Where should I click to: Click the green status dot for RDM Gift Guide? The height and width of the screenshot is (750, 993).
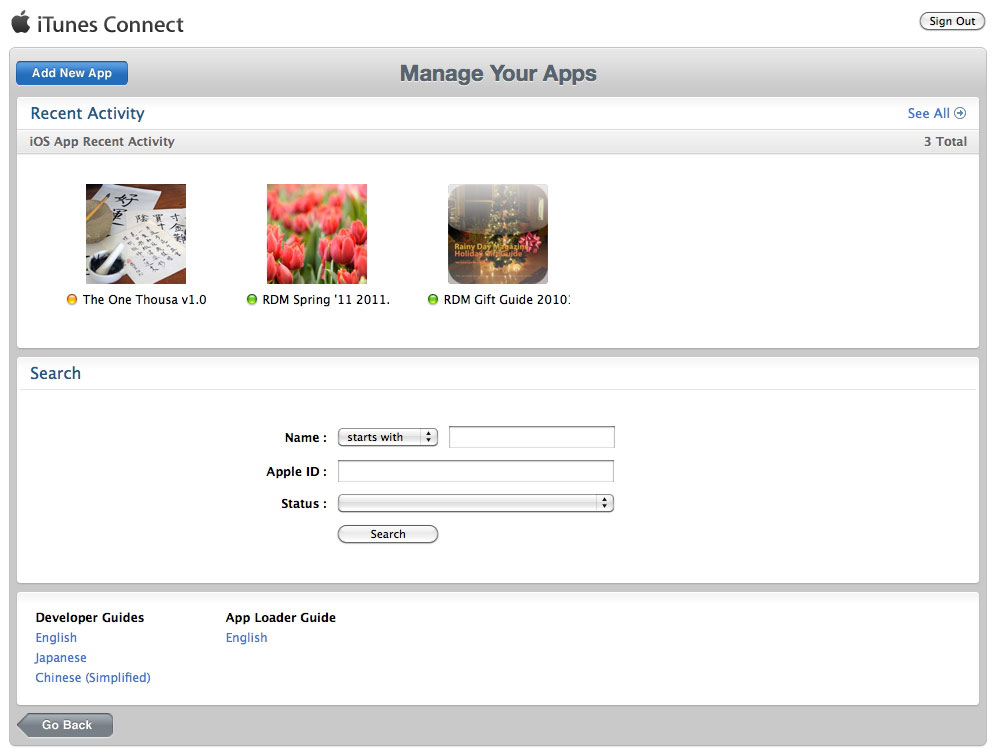coord(433,300)
